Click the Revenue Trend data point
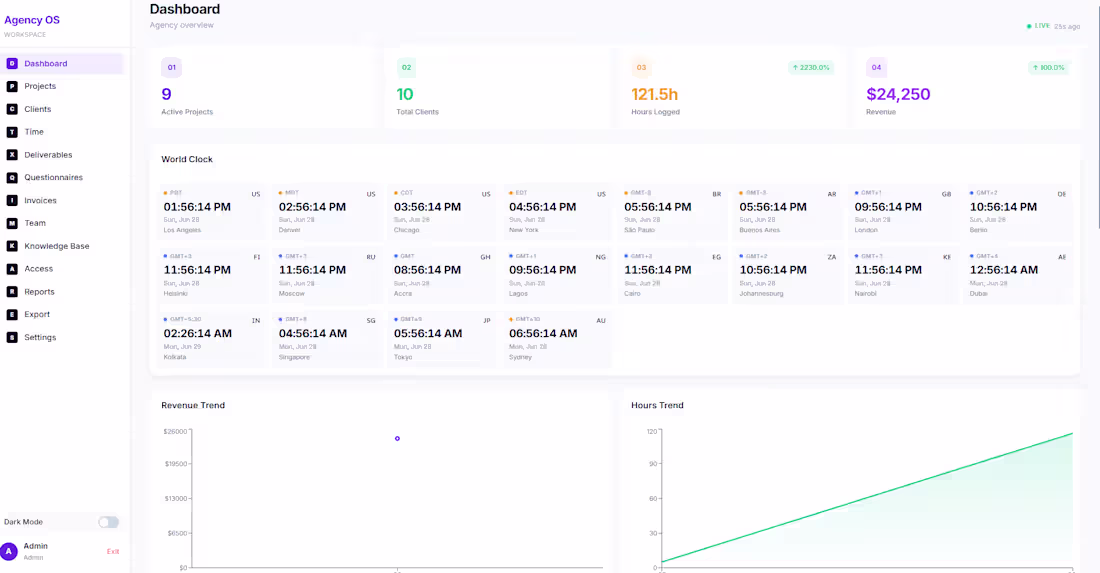Viewport: 1100px width, 573px height. [397, 438]
